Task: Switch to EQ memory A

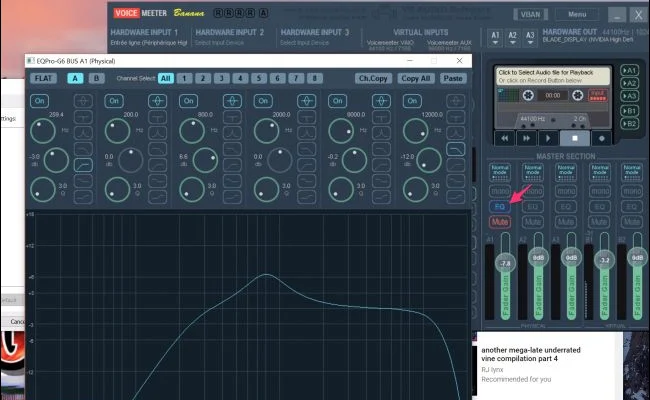Action: coord(75,78)
